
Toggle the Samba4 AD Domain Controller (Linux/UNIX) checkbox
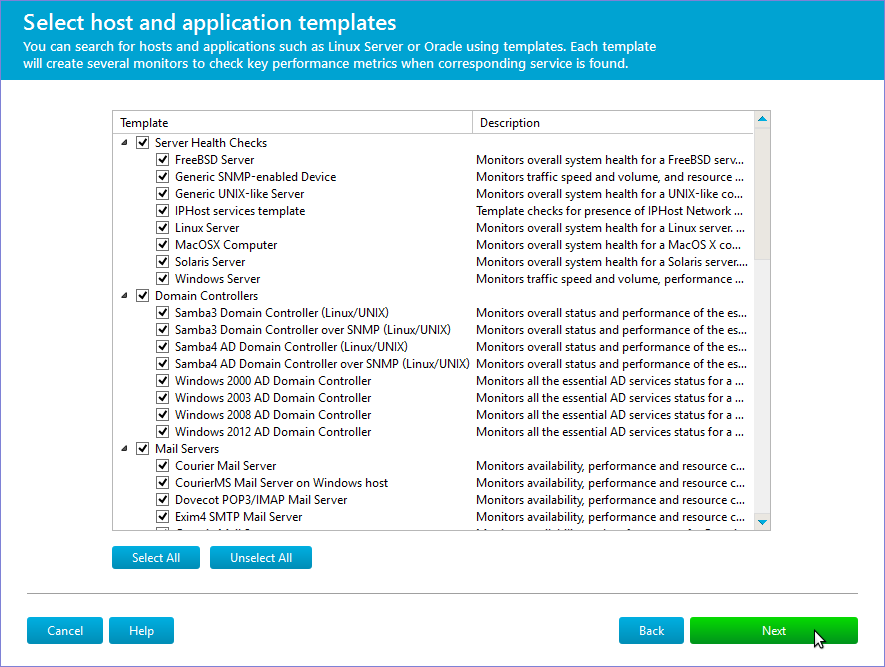163,346
